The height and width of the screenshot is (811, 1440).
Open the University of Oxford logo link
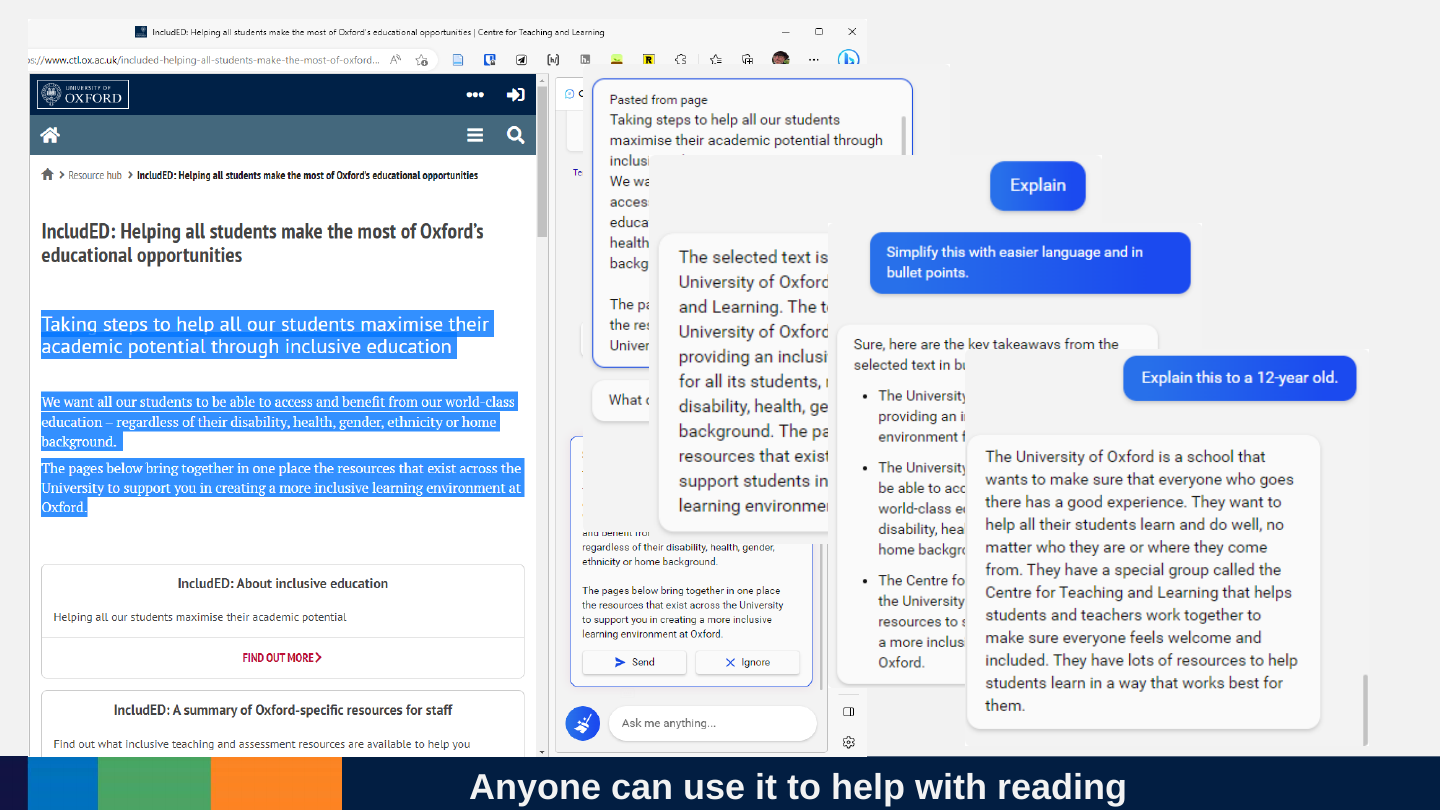pyautogui.click(x=83, y=95)
